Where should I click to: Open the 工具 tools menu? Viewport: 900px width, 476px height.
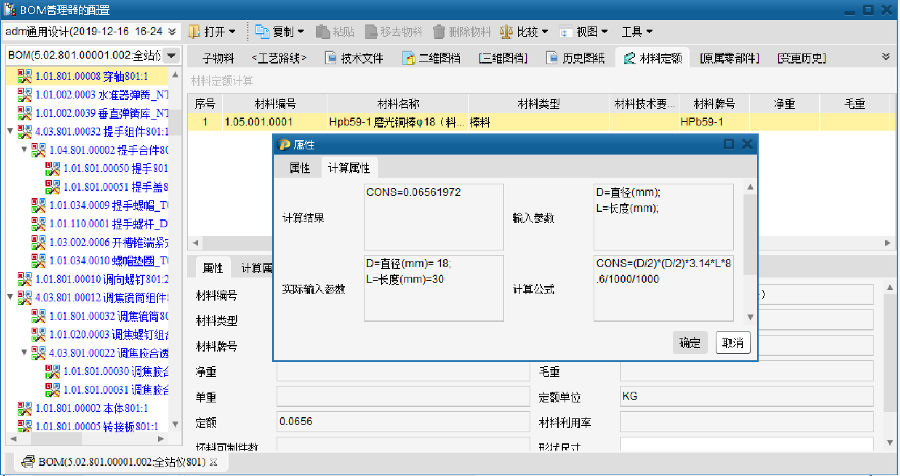(x=637, y=32)
